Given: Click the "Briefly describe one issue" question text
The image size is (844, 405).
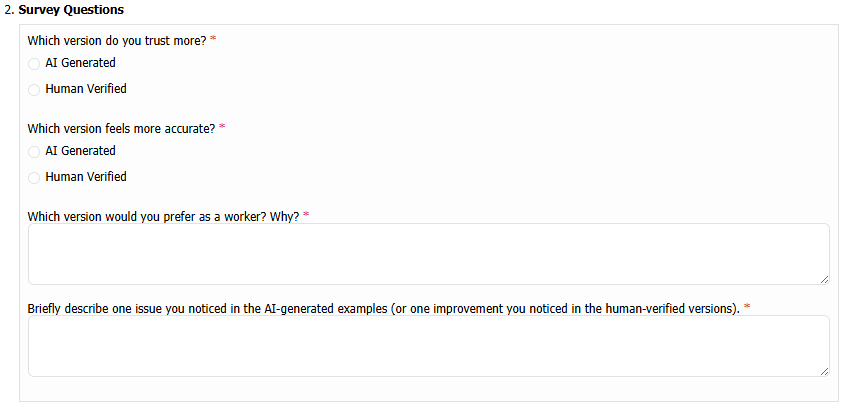Looking at the screenshot, I should 383,307.
